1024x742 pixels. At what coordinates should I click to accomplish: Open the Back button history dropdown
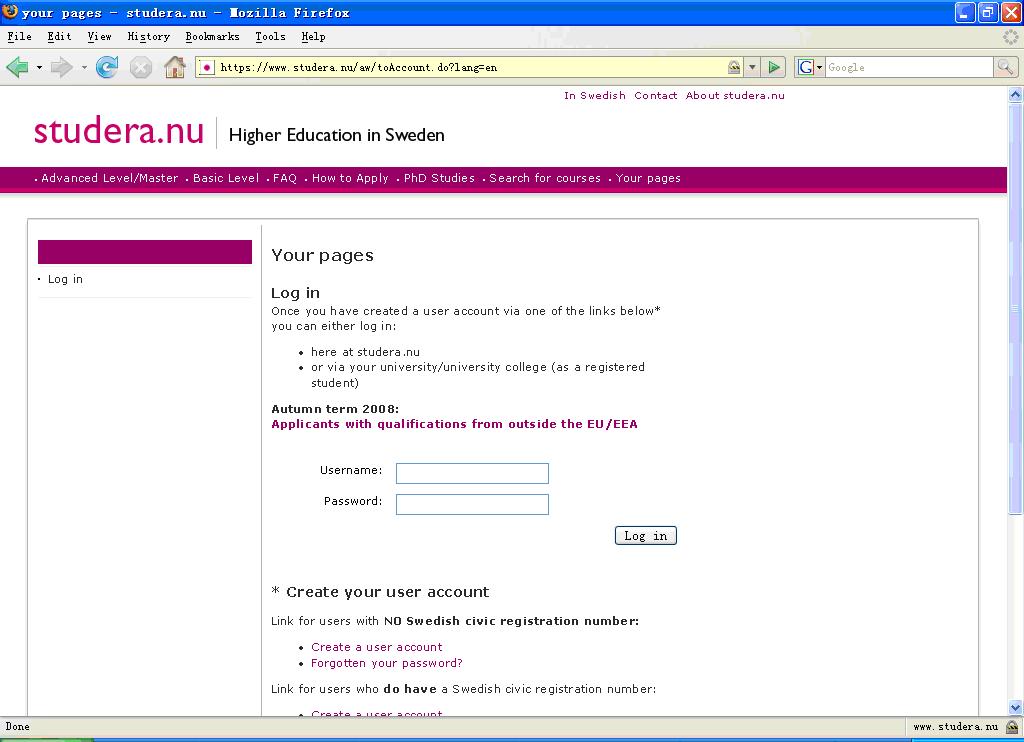tap(39, 67)
